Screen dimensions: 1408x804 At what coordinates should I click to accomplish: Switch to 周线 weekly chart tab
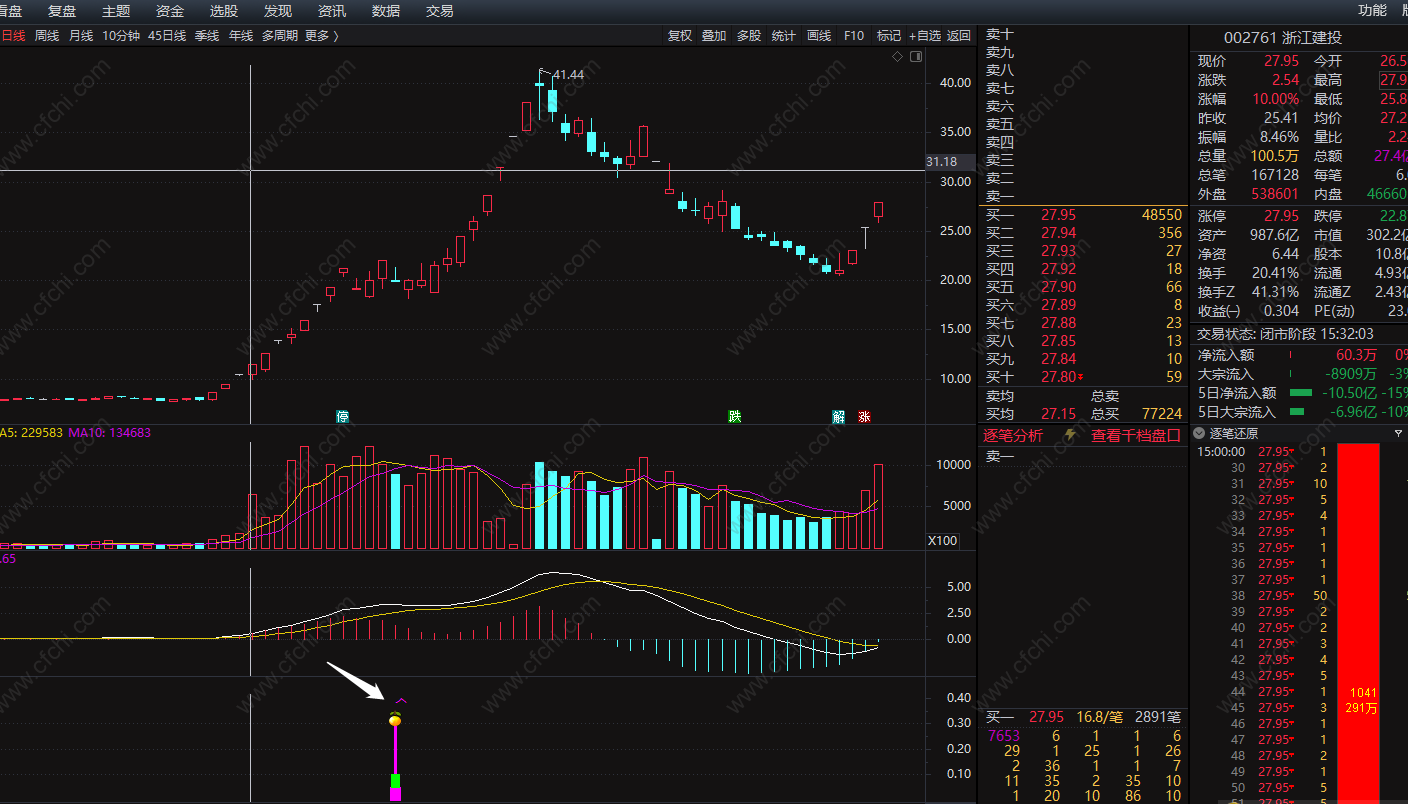click(x=47, y=35)
